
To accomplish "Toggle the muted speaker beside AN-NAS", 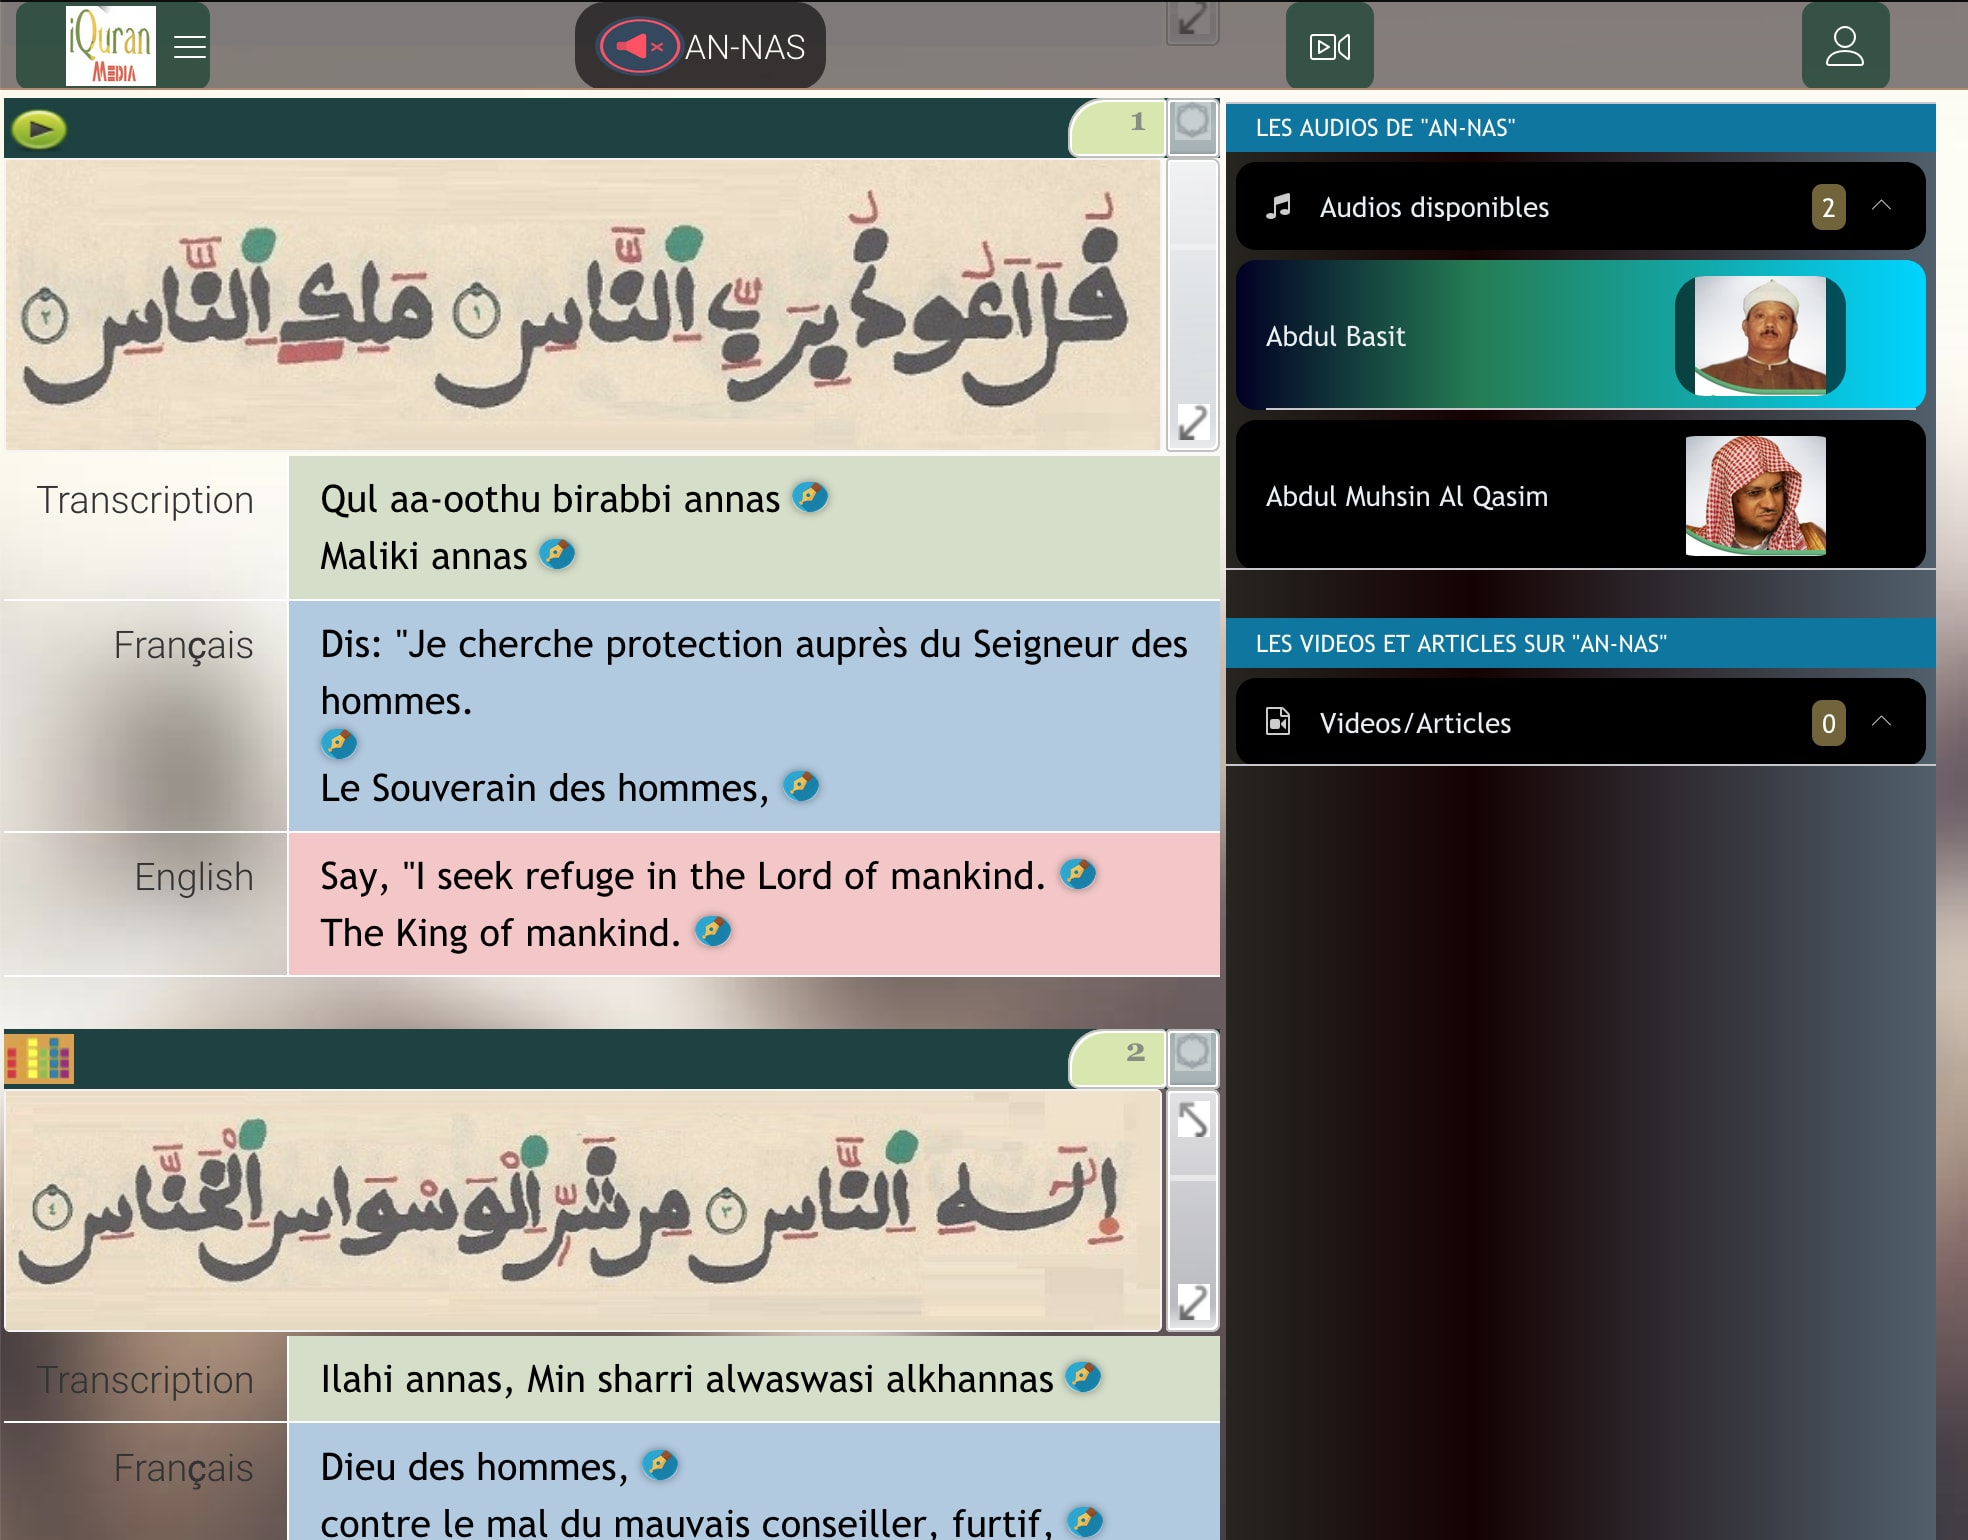I will (x=638, y=47).
